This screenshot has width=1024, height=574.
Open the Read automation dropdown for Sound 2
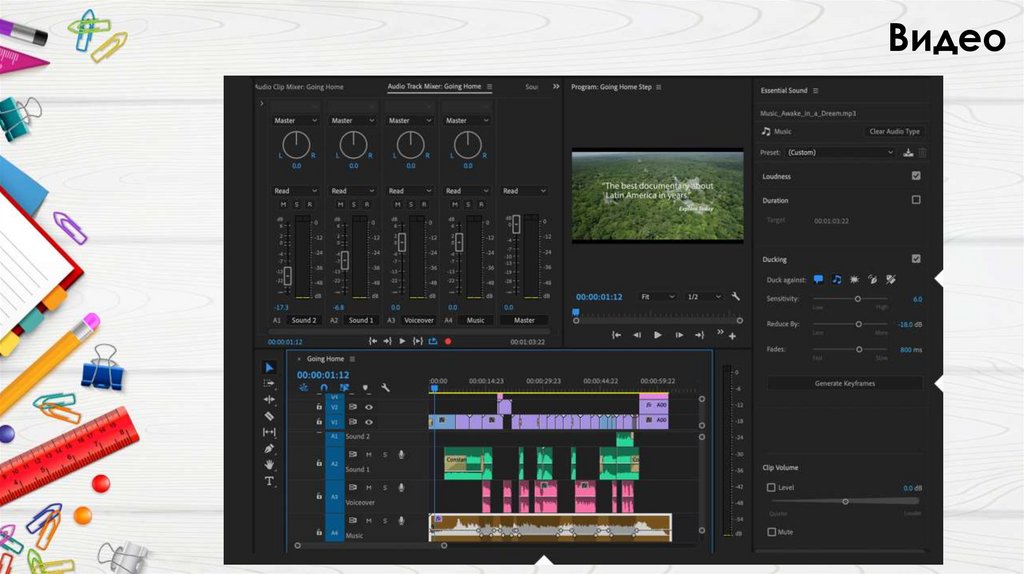295,191
